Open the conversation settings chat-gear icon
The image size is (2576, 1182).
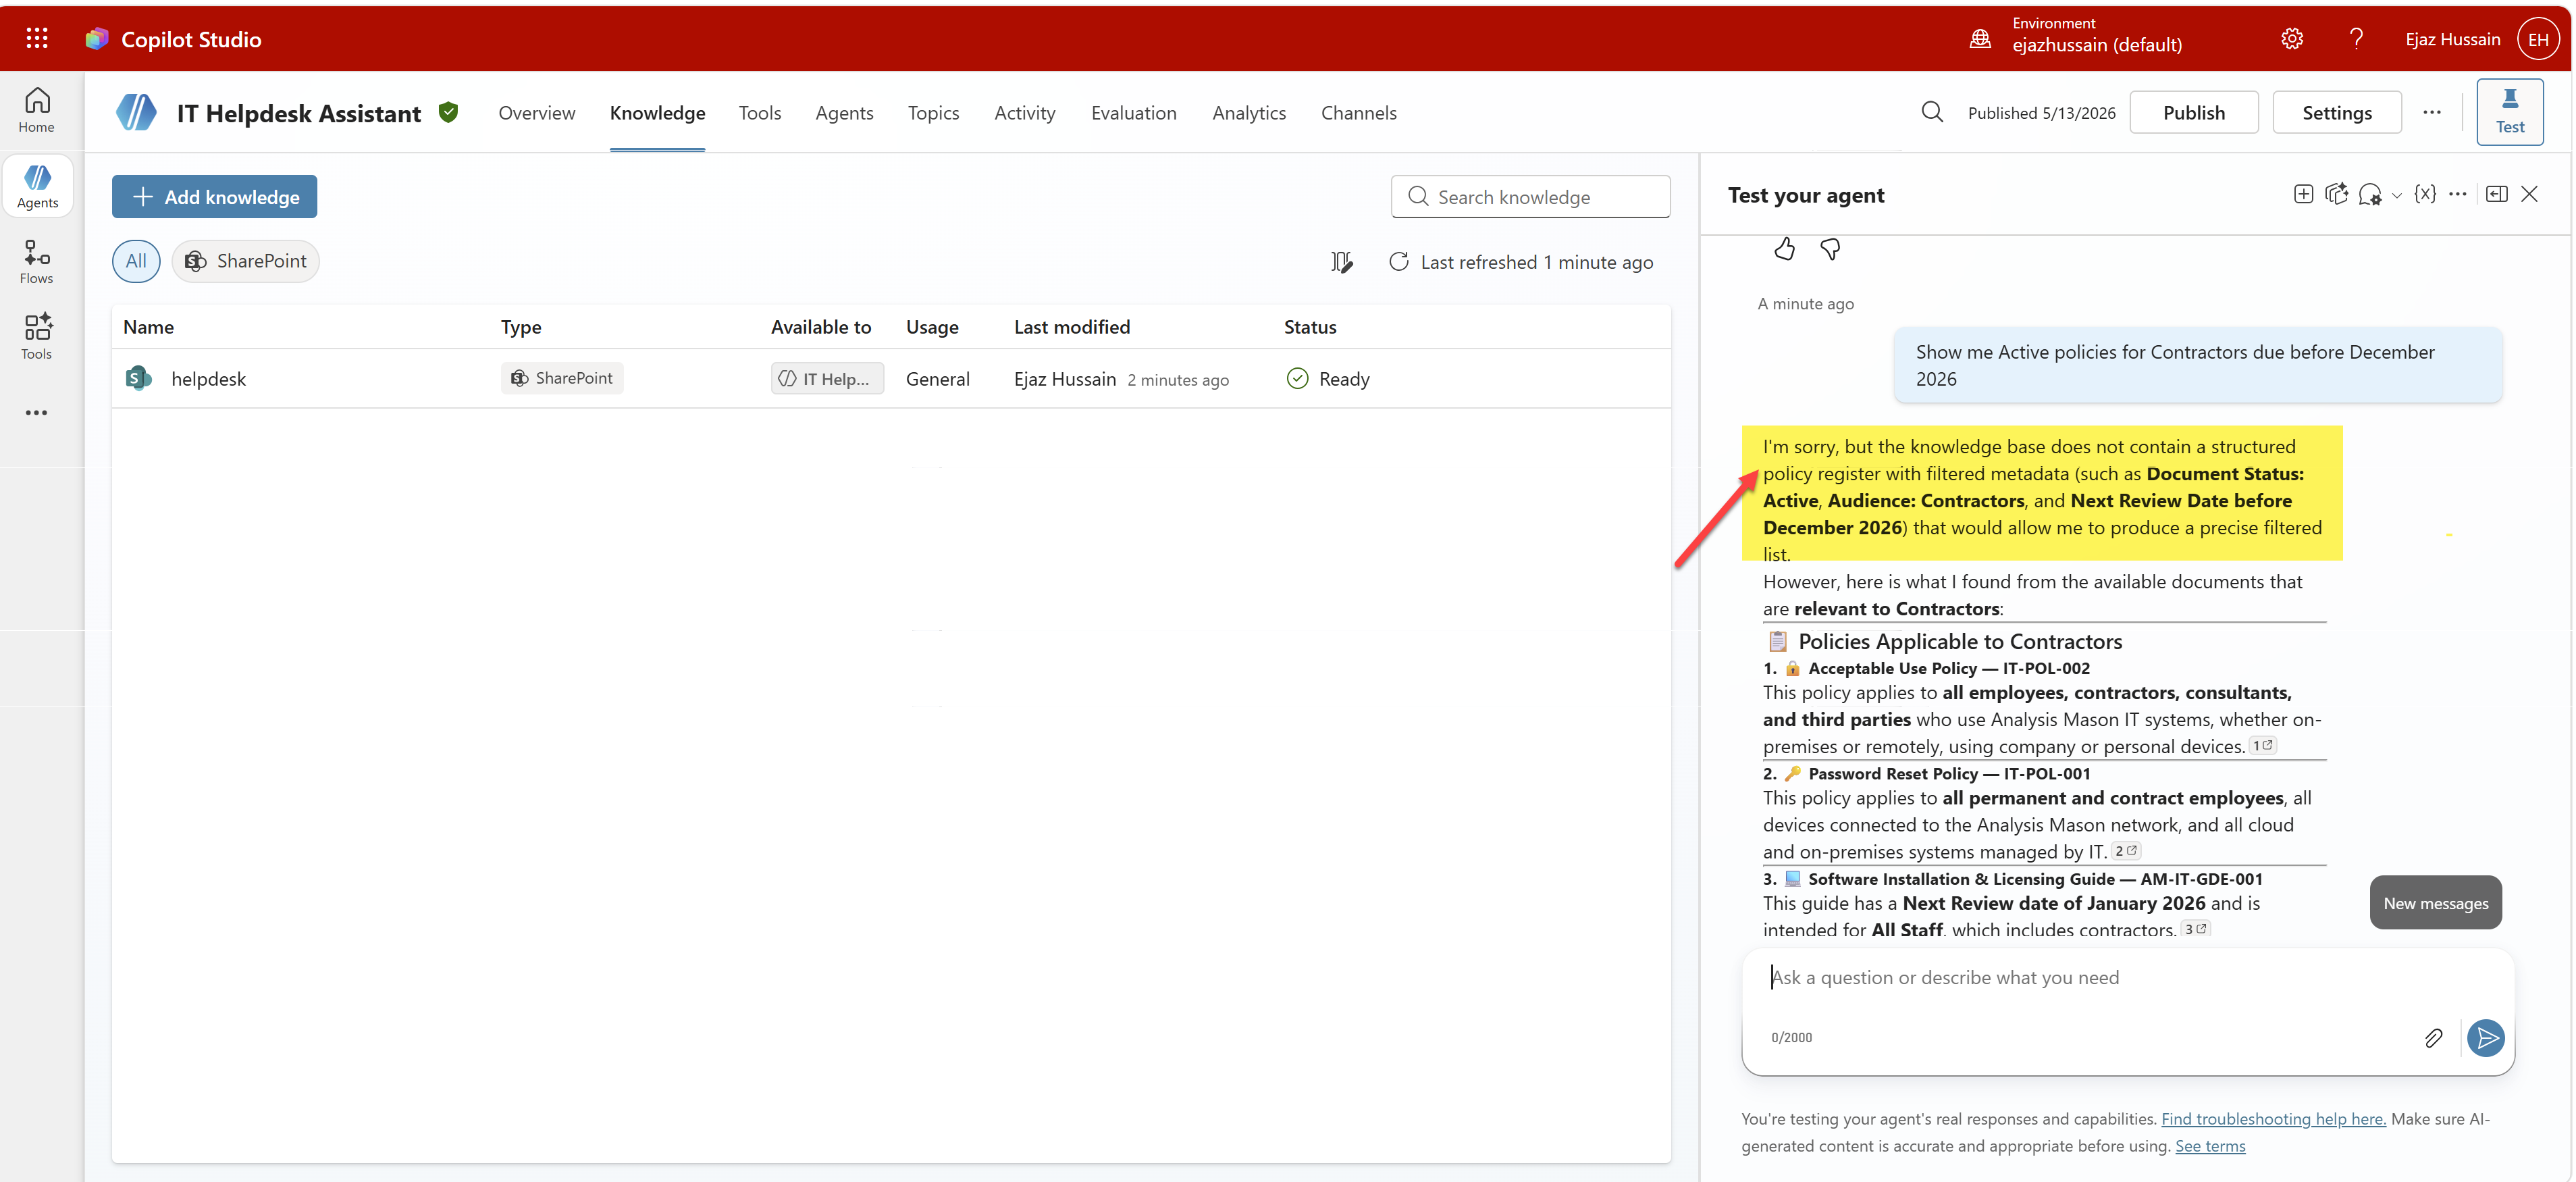point(2370,194)
